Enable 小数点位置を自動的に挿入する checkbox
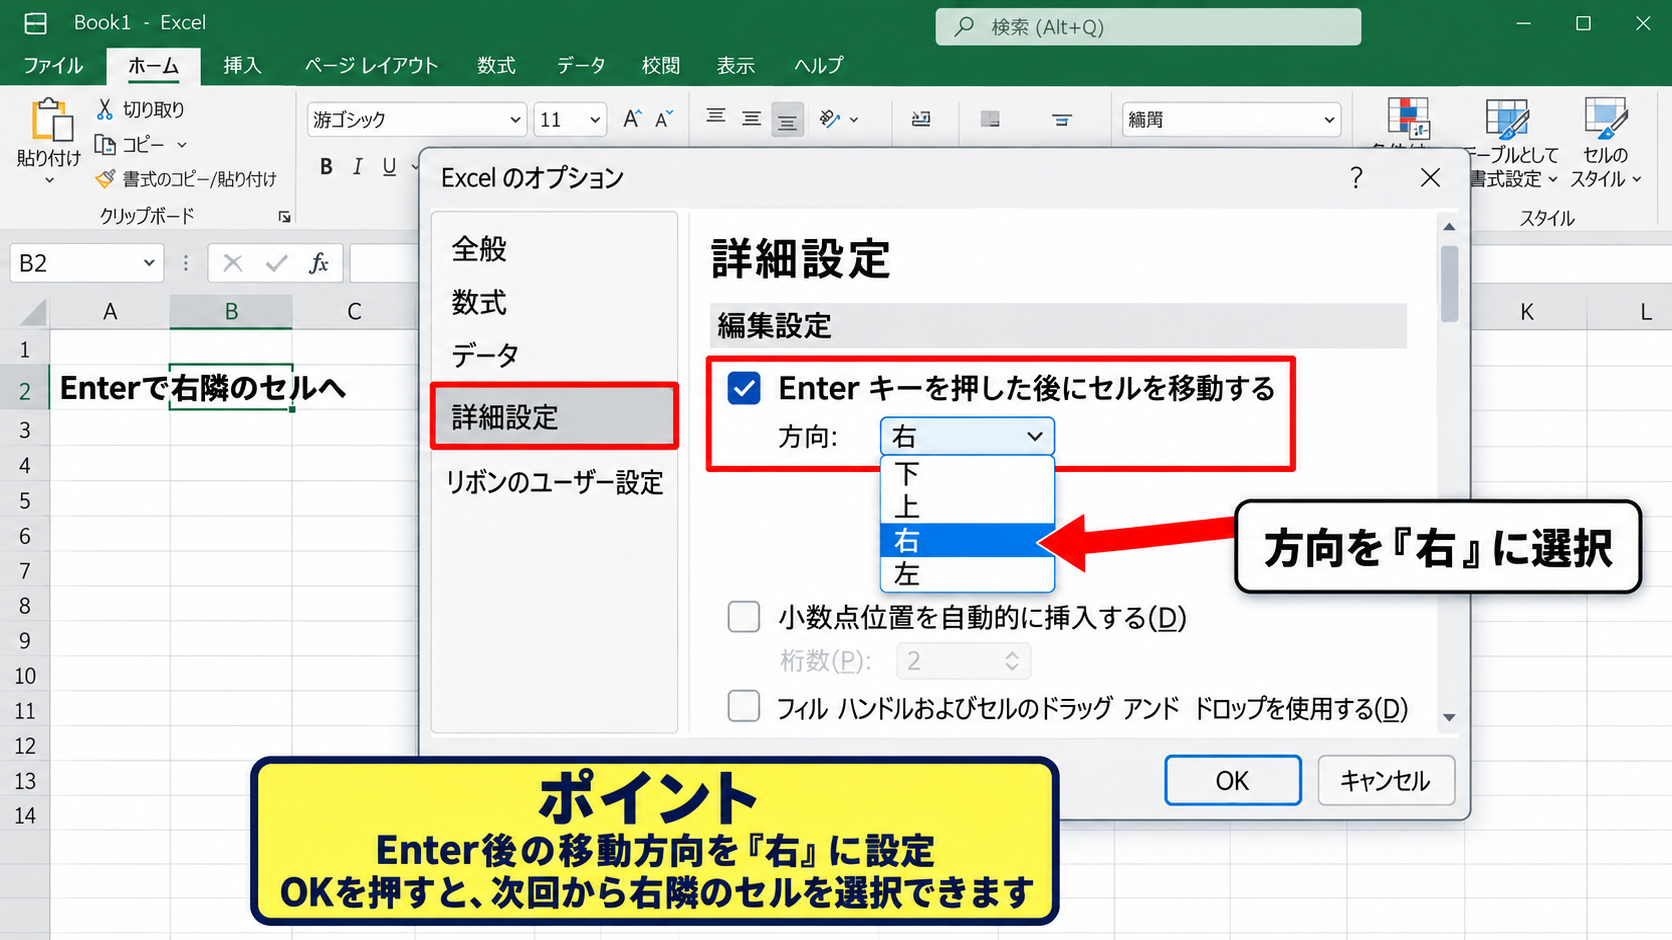 (x=744, y=617)
